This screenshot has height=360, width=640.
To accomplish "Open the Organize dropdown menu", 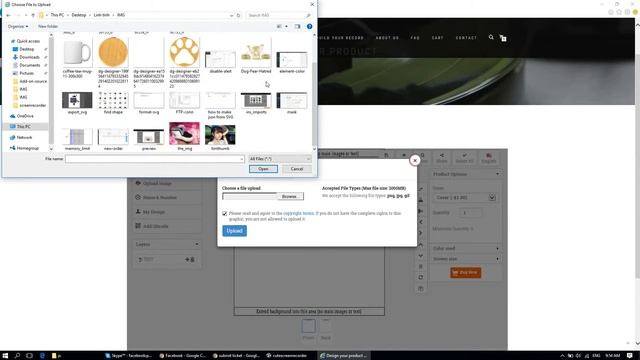I will click(x=18, y=27).
